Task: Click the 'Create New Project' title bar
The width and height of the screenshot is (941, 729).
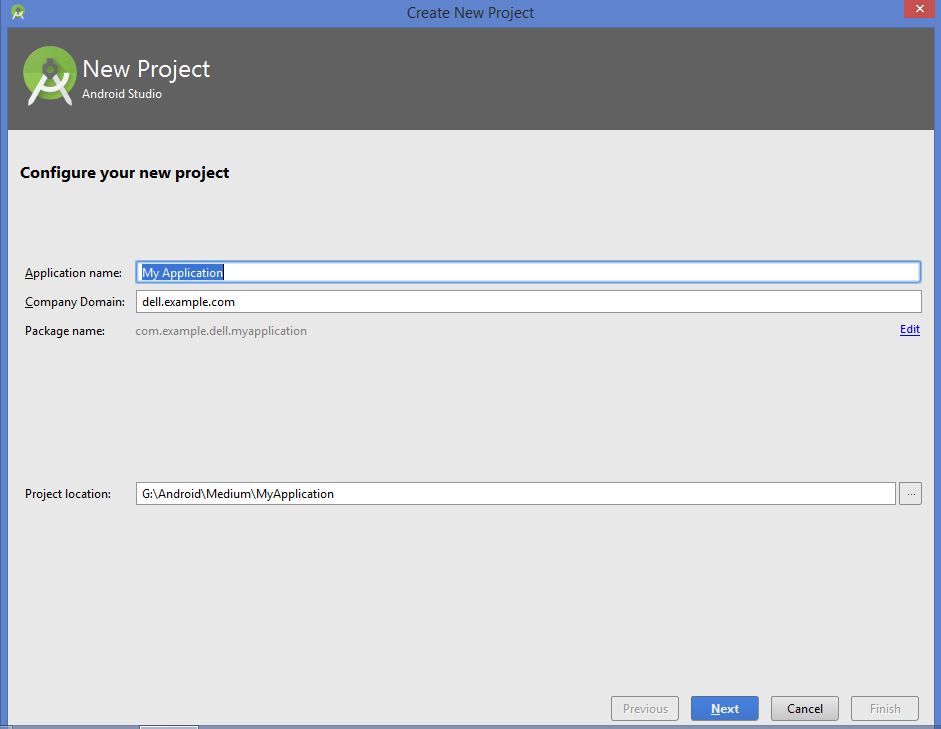Action: pos(470,12)
